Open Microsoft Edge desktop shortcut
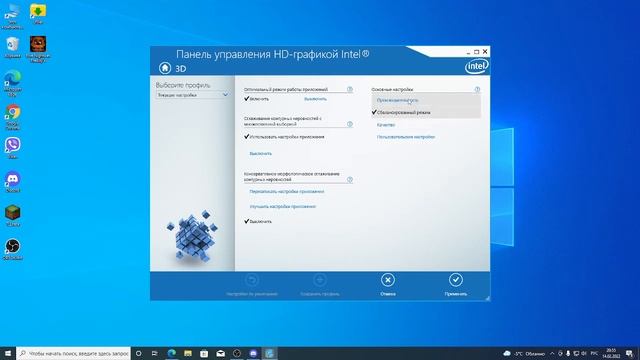This screenshot has height=360, width=640. point(13,83)
